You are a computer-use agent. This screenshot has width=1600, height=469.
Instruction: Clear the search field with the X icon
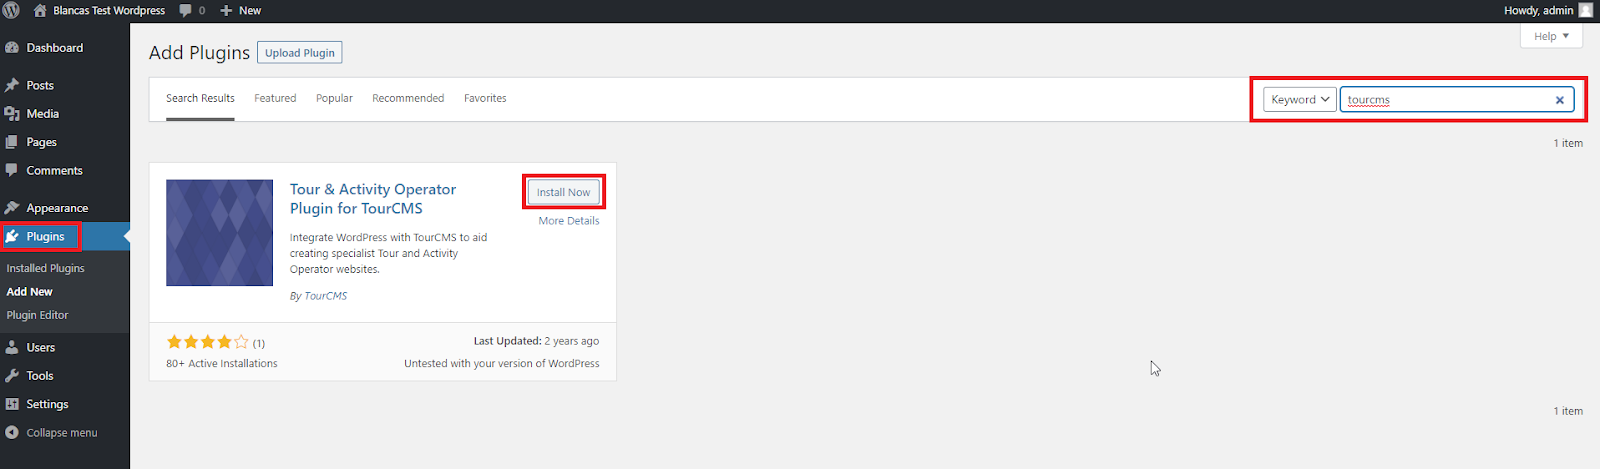[x=1559, y=100]
